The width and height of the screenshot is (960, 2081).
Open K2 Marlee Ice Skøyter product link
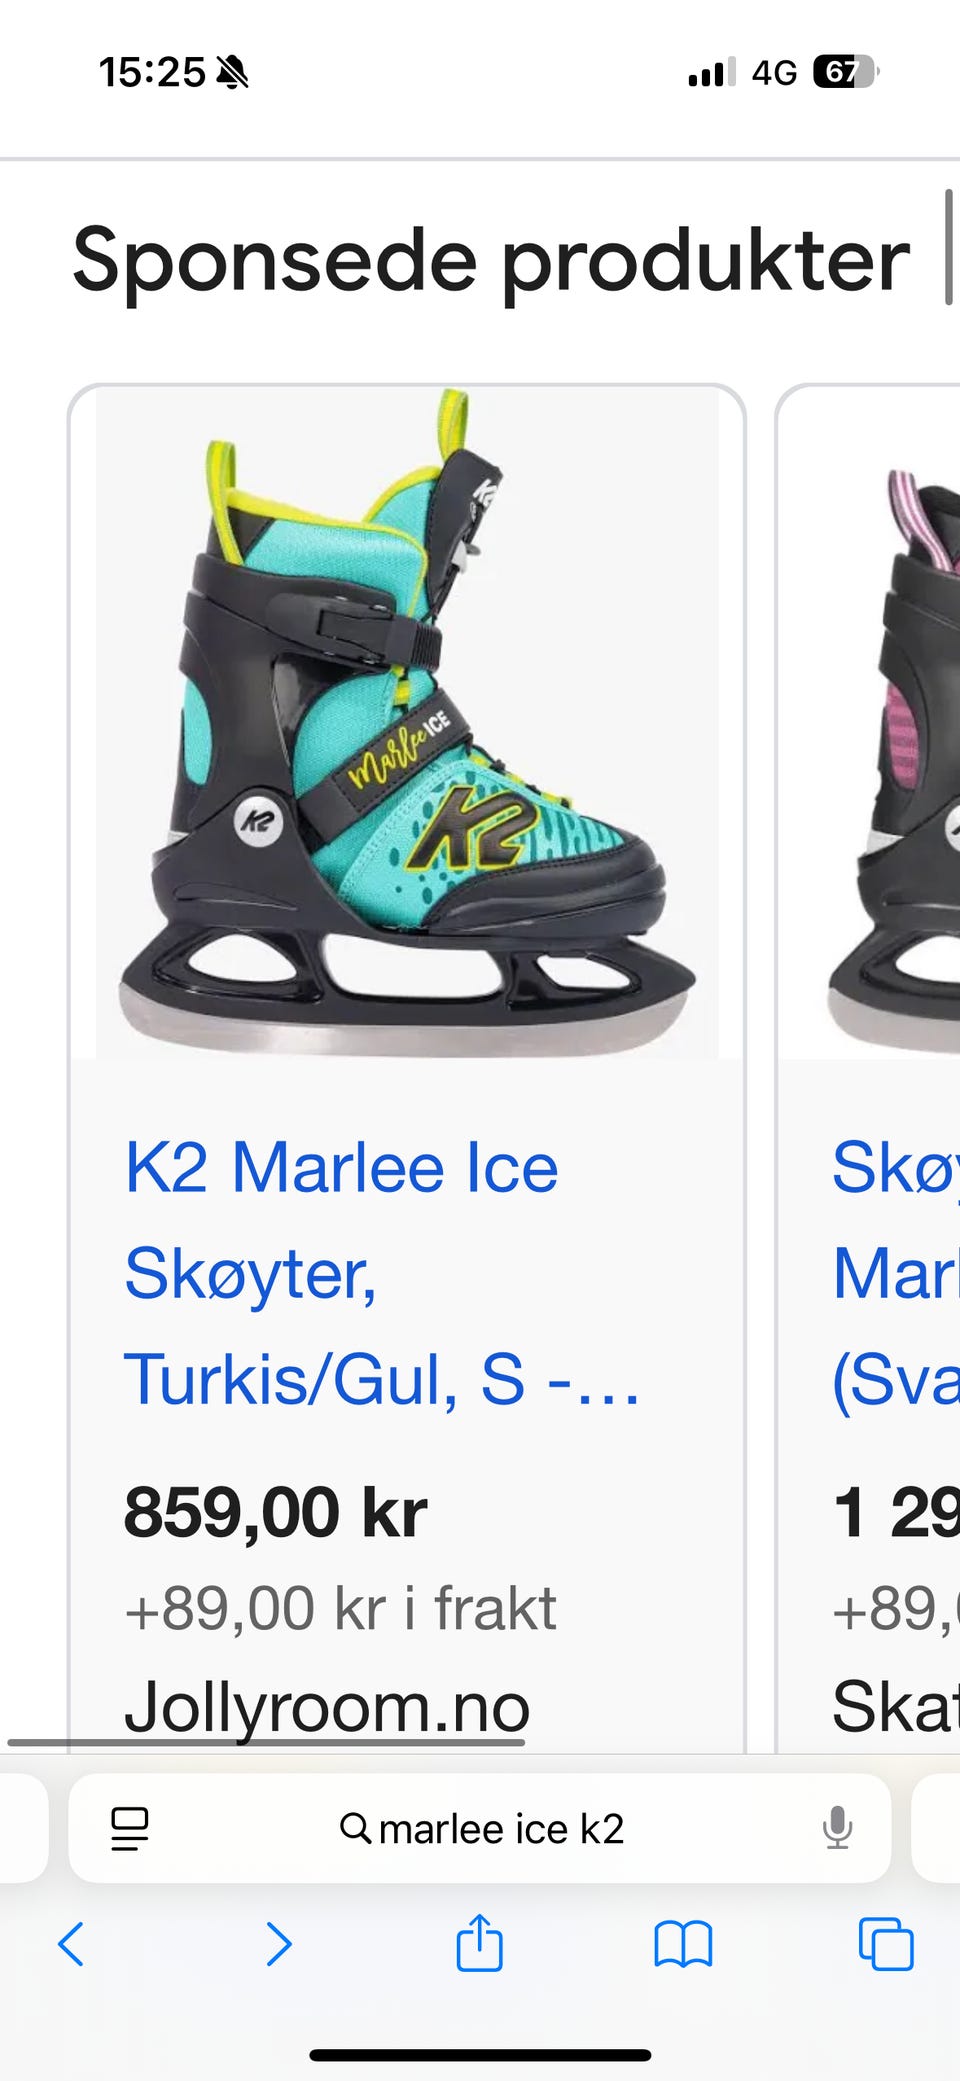click(x=380, y=1273)
